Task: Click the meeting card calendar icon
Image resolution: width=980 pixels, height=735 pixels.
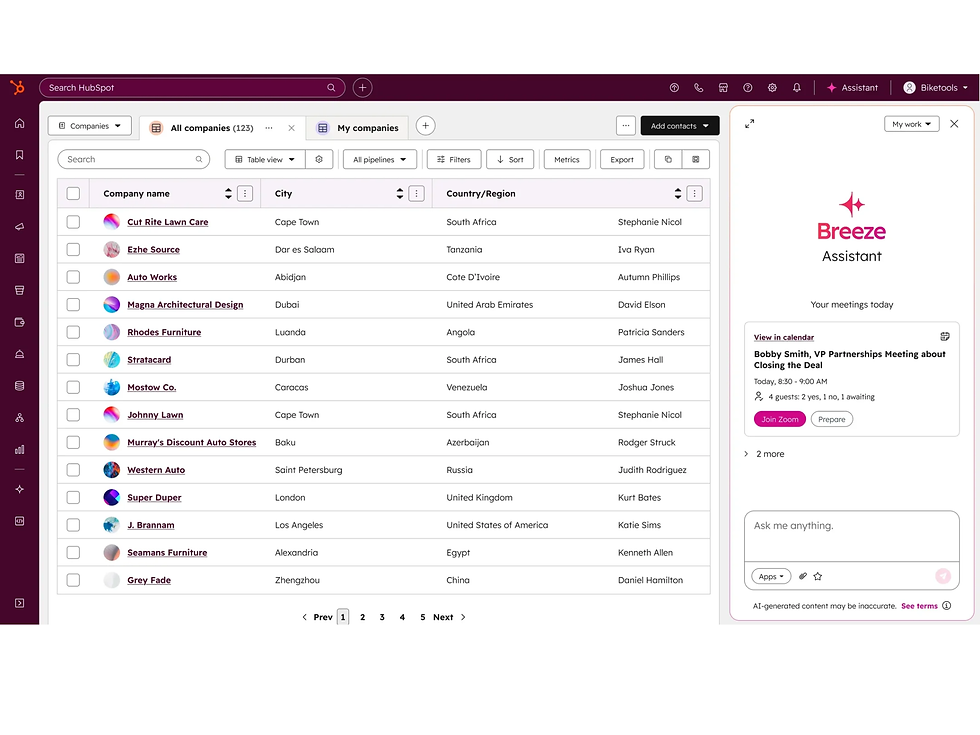Action: click(x=945, y=336)
